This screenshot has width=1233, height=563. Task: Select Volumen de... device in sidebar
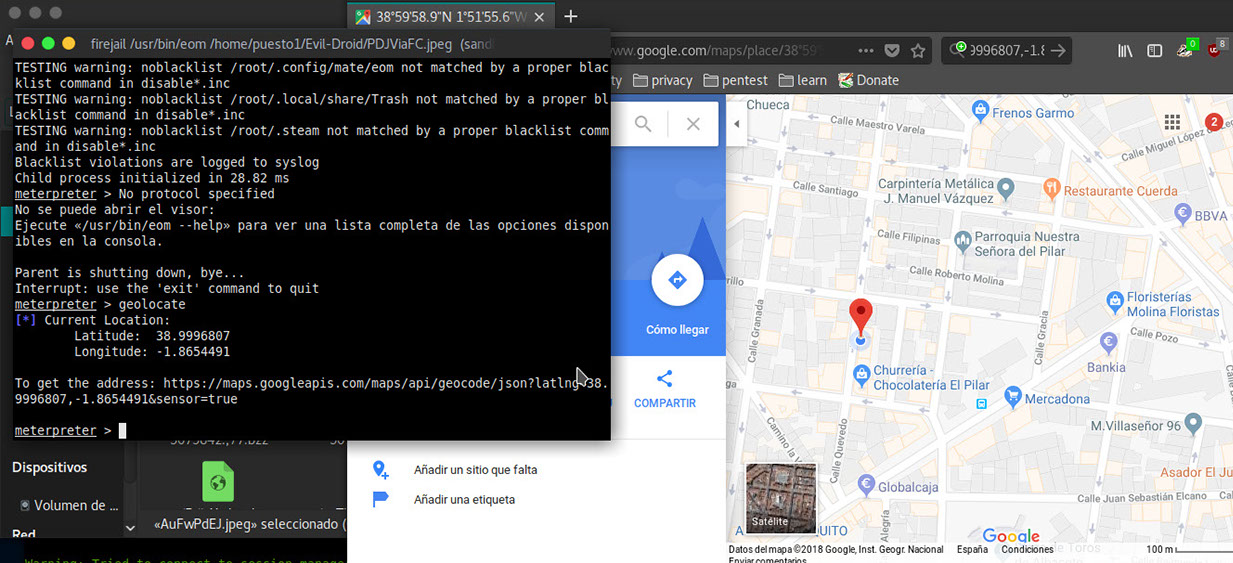[x=69, y=505]
